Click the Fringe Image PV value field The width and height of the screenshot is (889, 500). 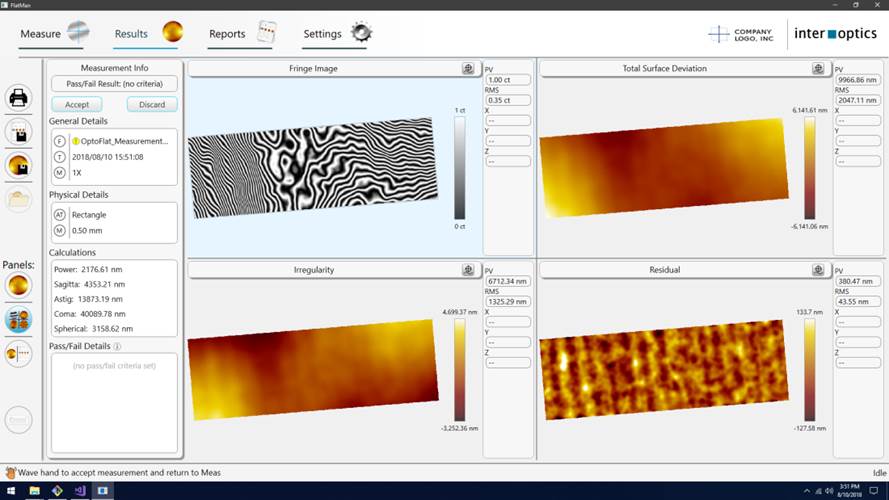[505, 80]
